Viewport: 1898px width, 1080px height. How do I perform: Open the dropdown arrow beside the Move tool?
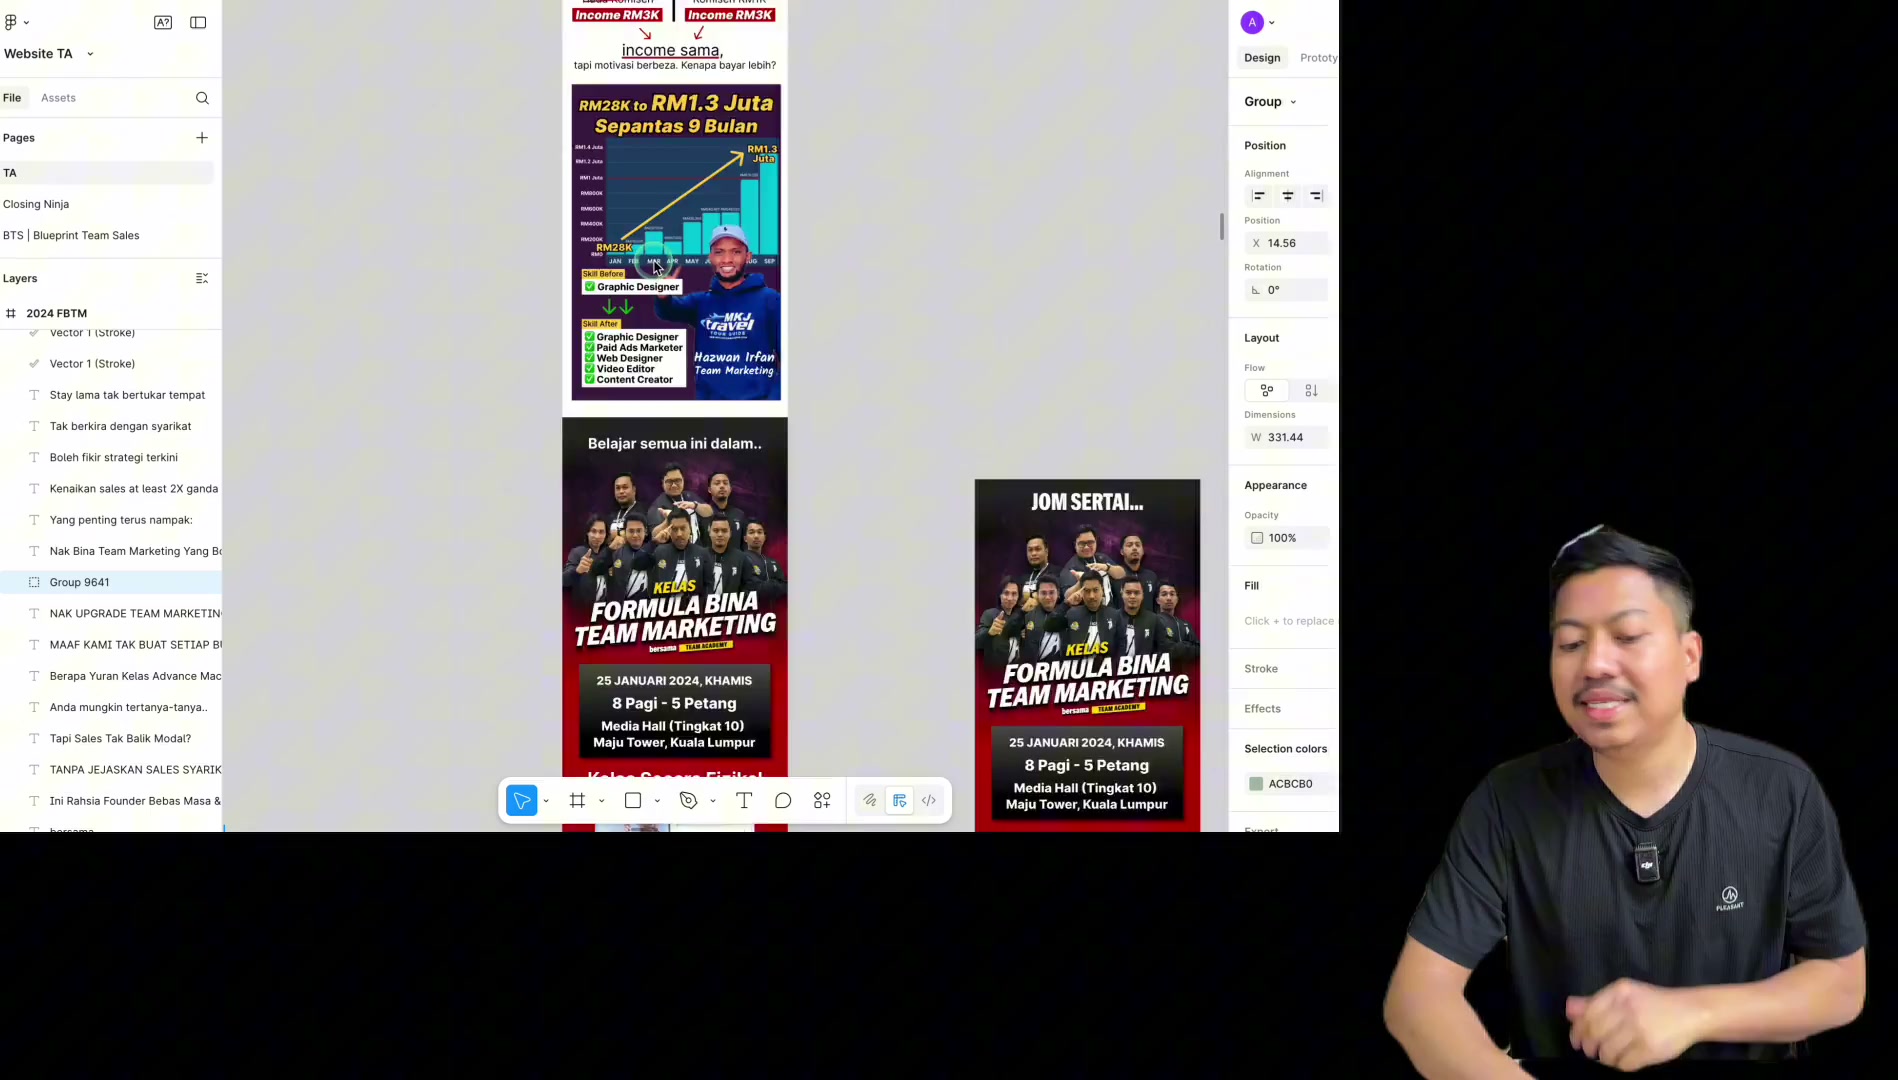[x=546, y=802]
